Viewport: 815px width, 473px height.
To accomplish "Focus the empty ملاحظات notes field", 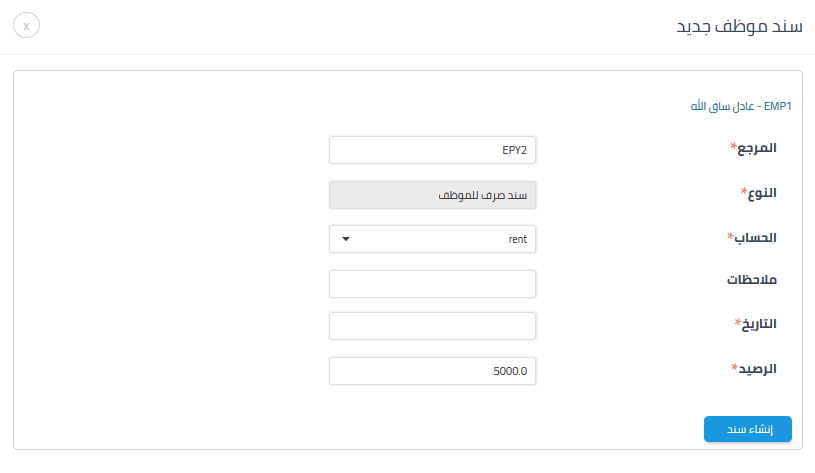I will coord(432,284).
